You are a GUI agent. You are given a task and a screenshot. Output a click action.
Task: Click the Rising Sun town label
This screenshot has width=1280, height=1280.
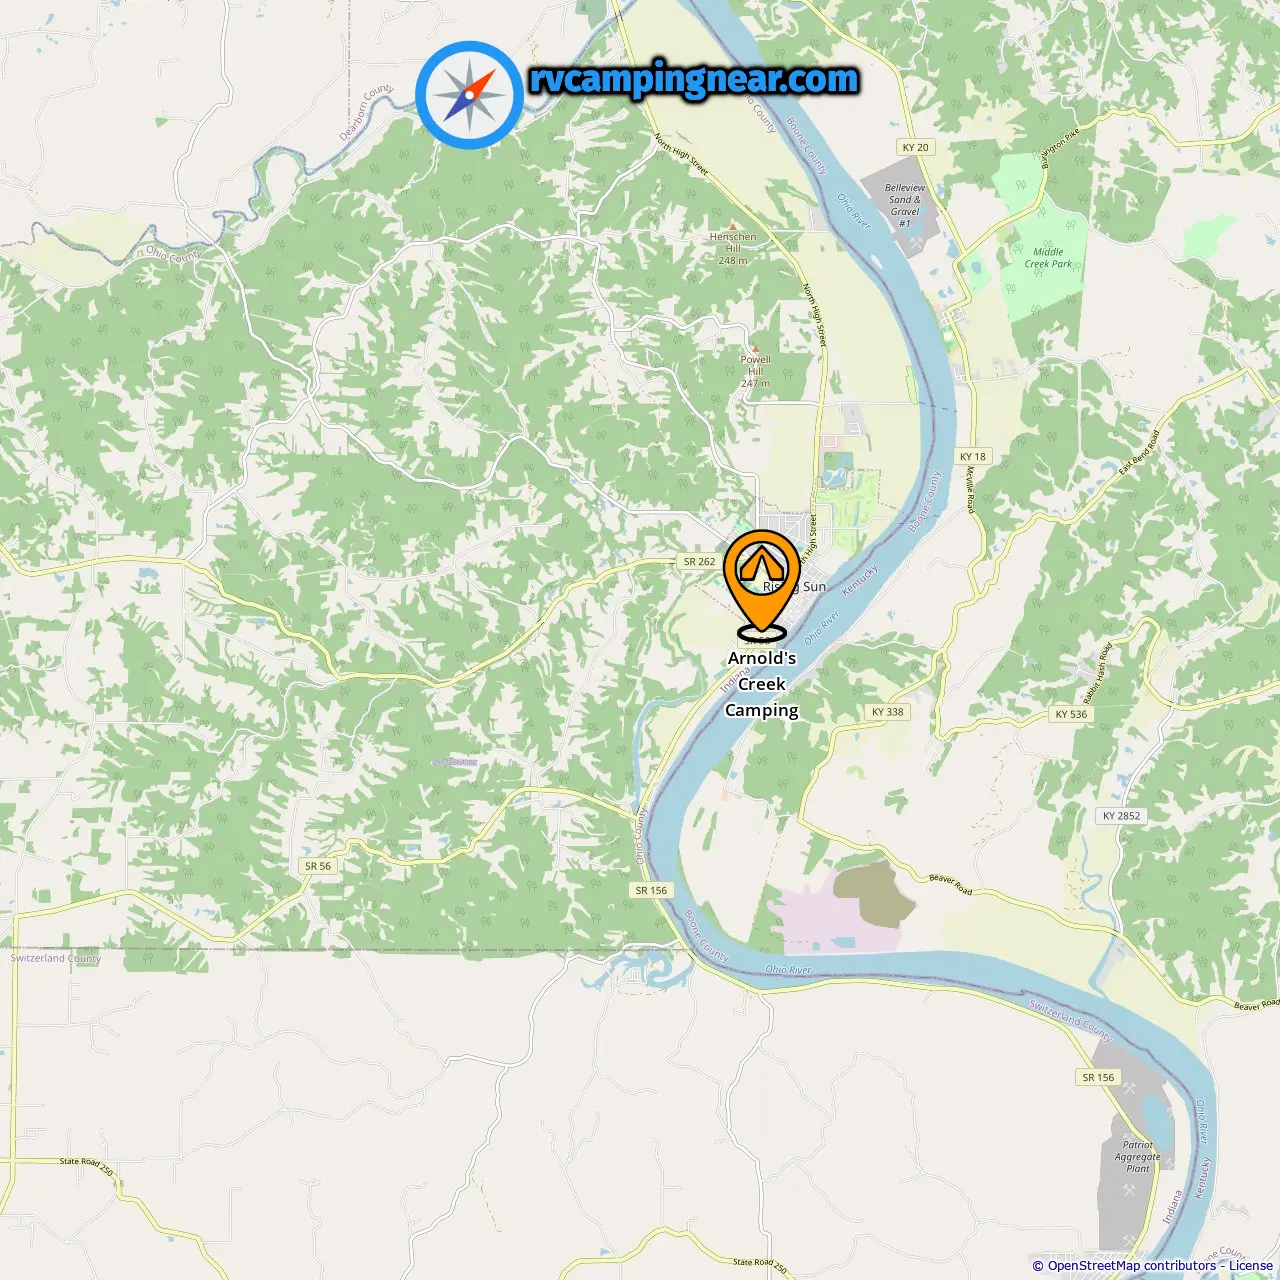(x=795, y=587)
